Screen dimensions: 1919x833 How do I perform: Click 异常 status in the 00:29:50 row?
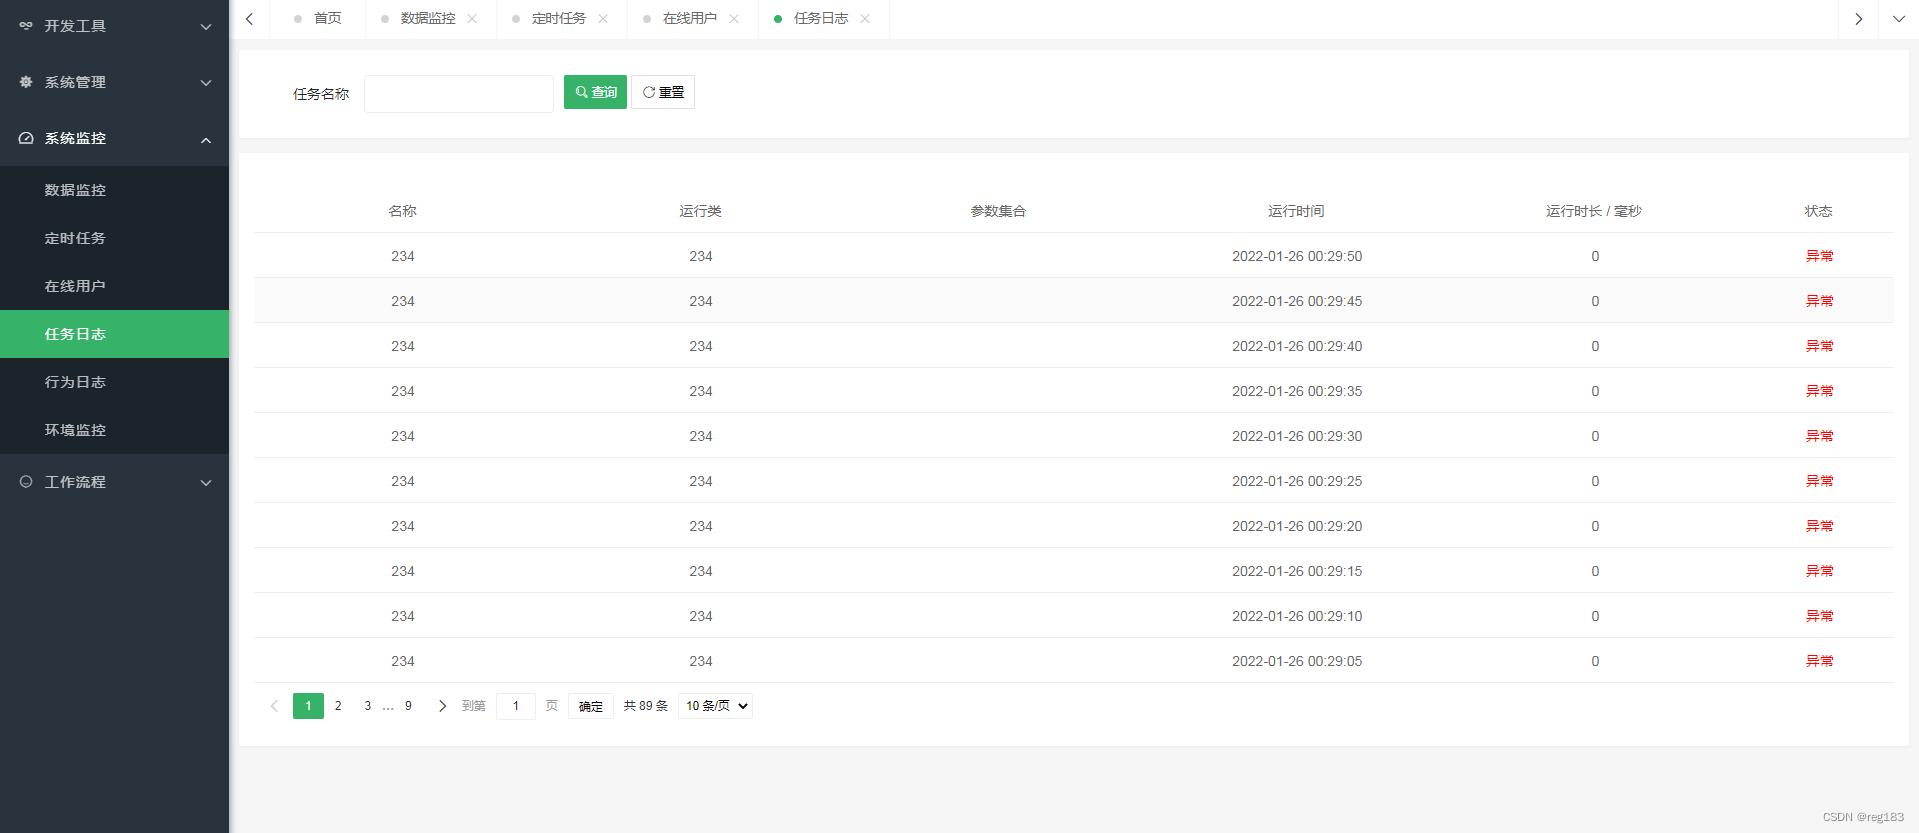pos(1820,256)
